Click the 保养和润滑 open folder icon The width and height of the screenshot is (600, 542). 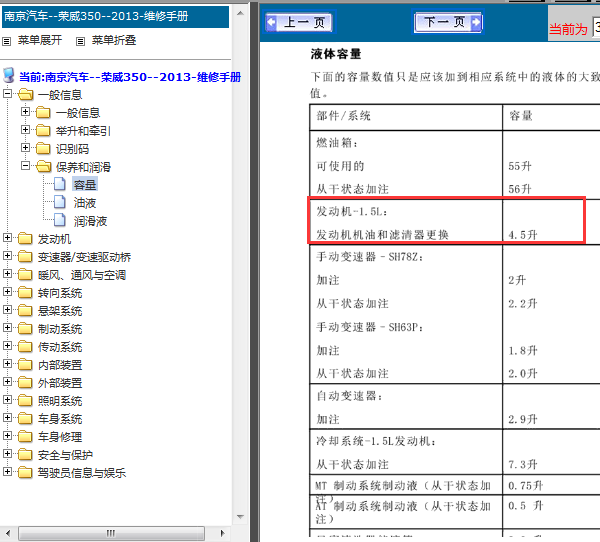[x=44, y=166]
